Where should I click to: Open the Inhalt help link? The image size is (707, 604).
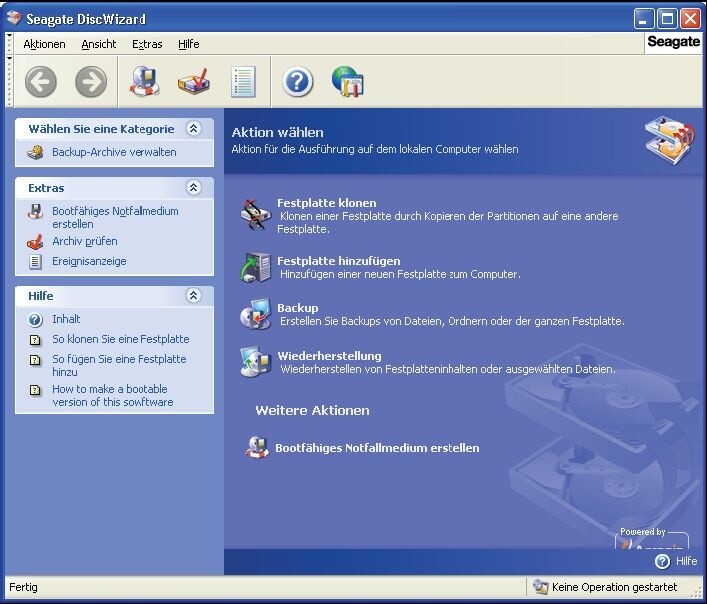tap(66, 319)
